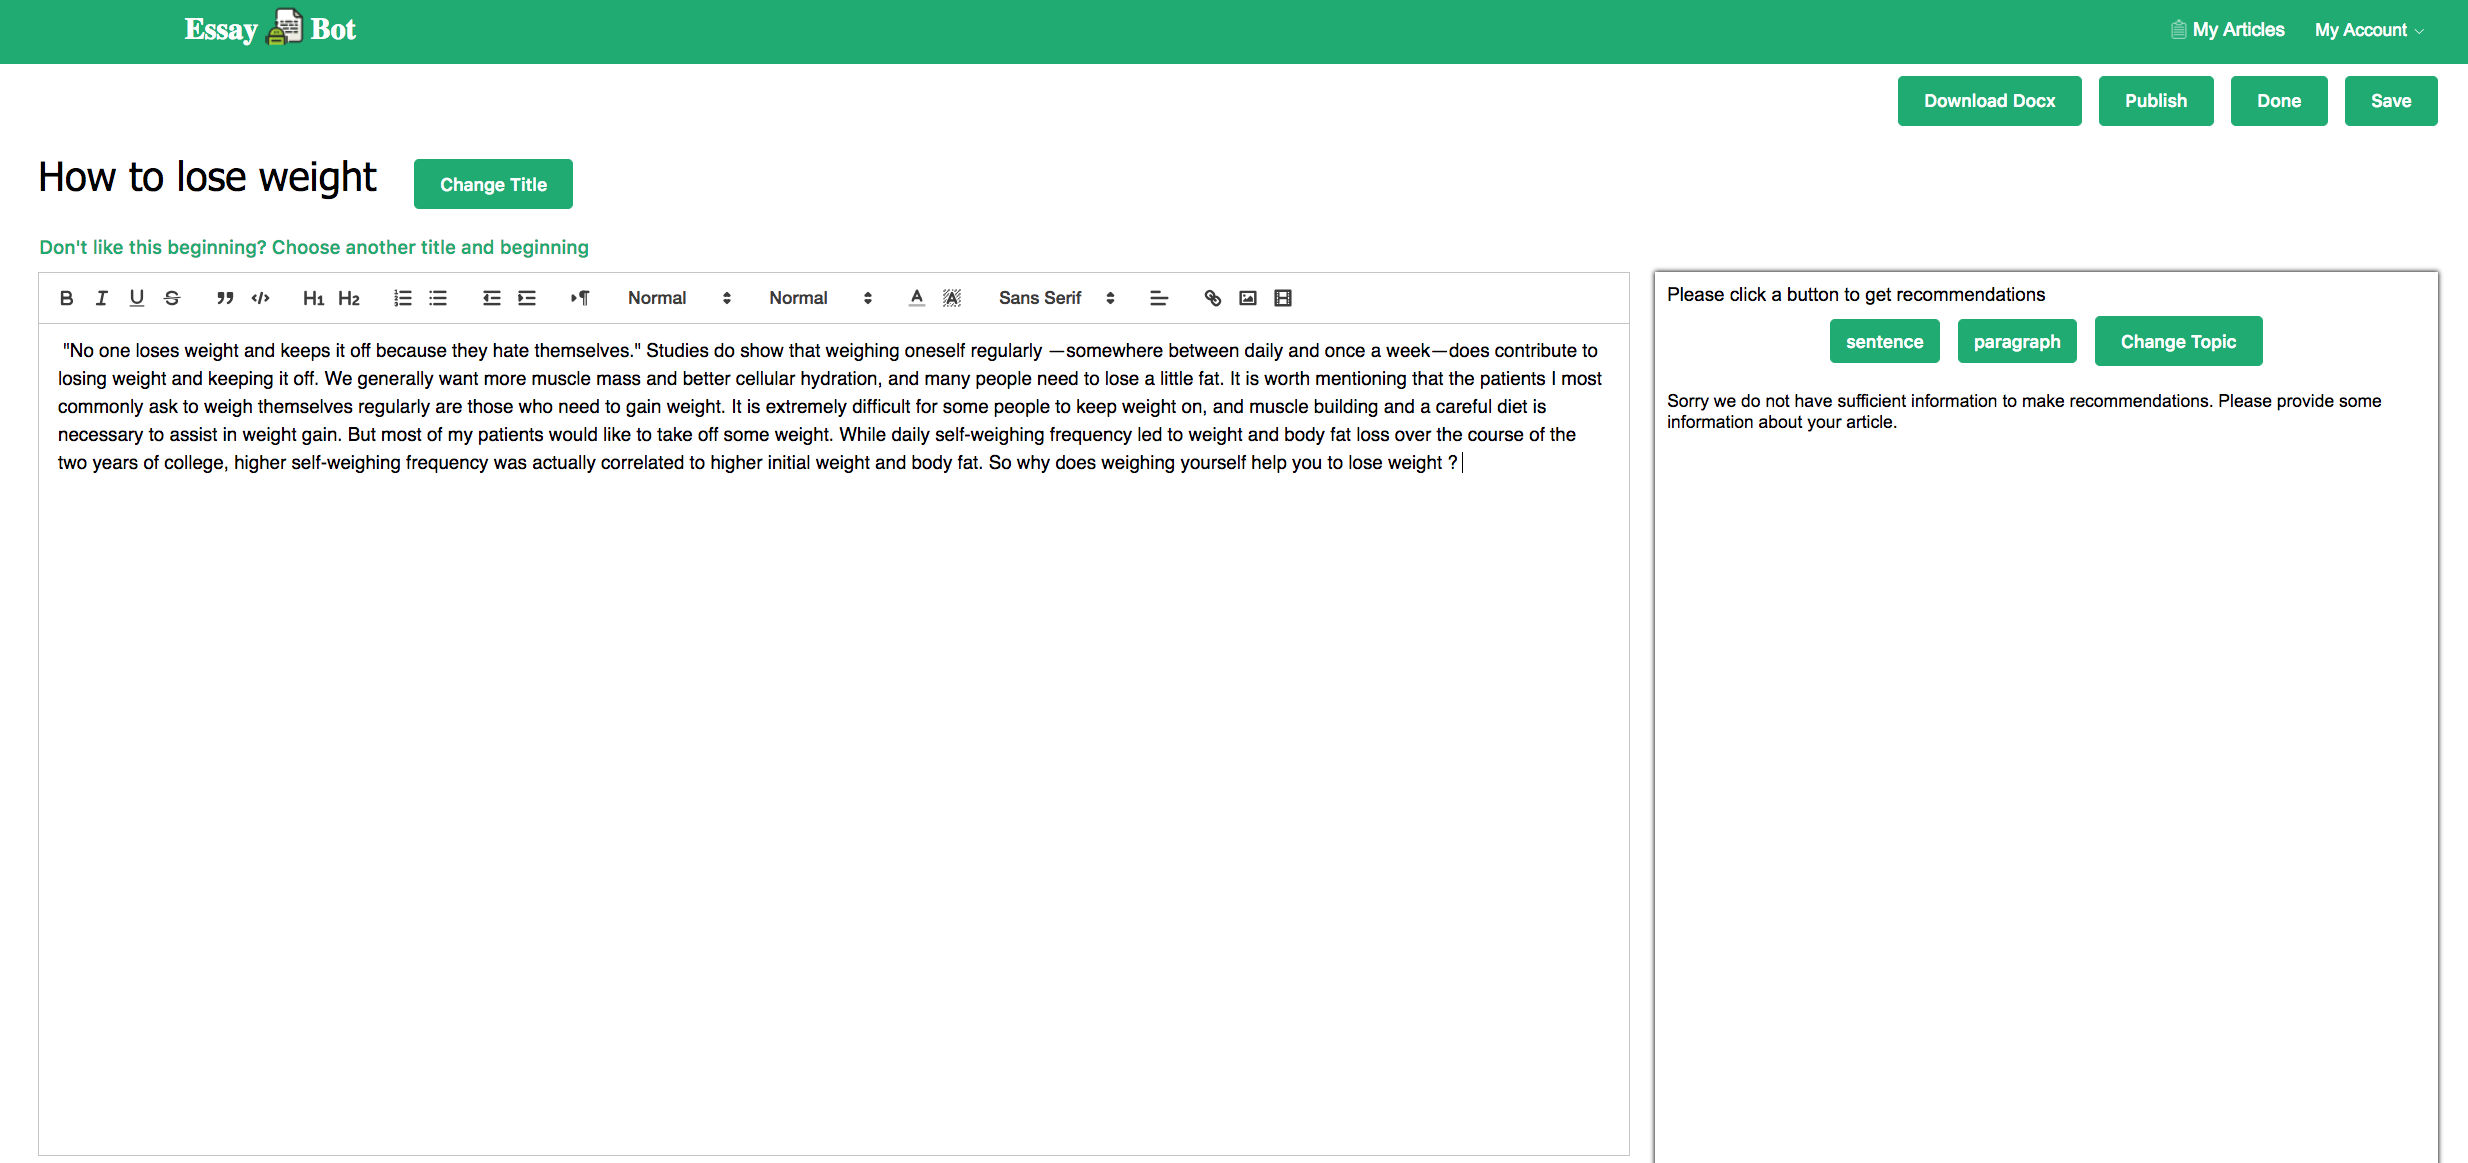This screenshot has height=1163, width=2468.
Task: Toggle italic formatting
Action: [101, 298]
